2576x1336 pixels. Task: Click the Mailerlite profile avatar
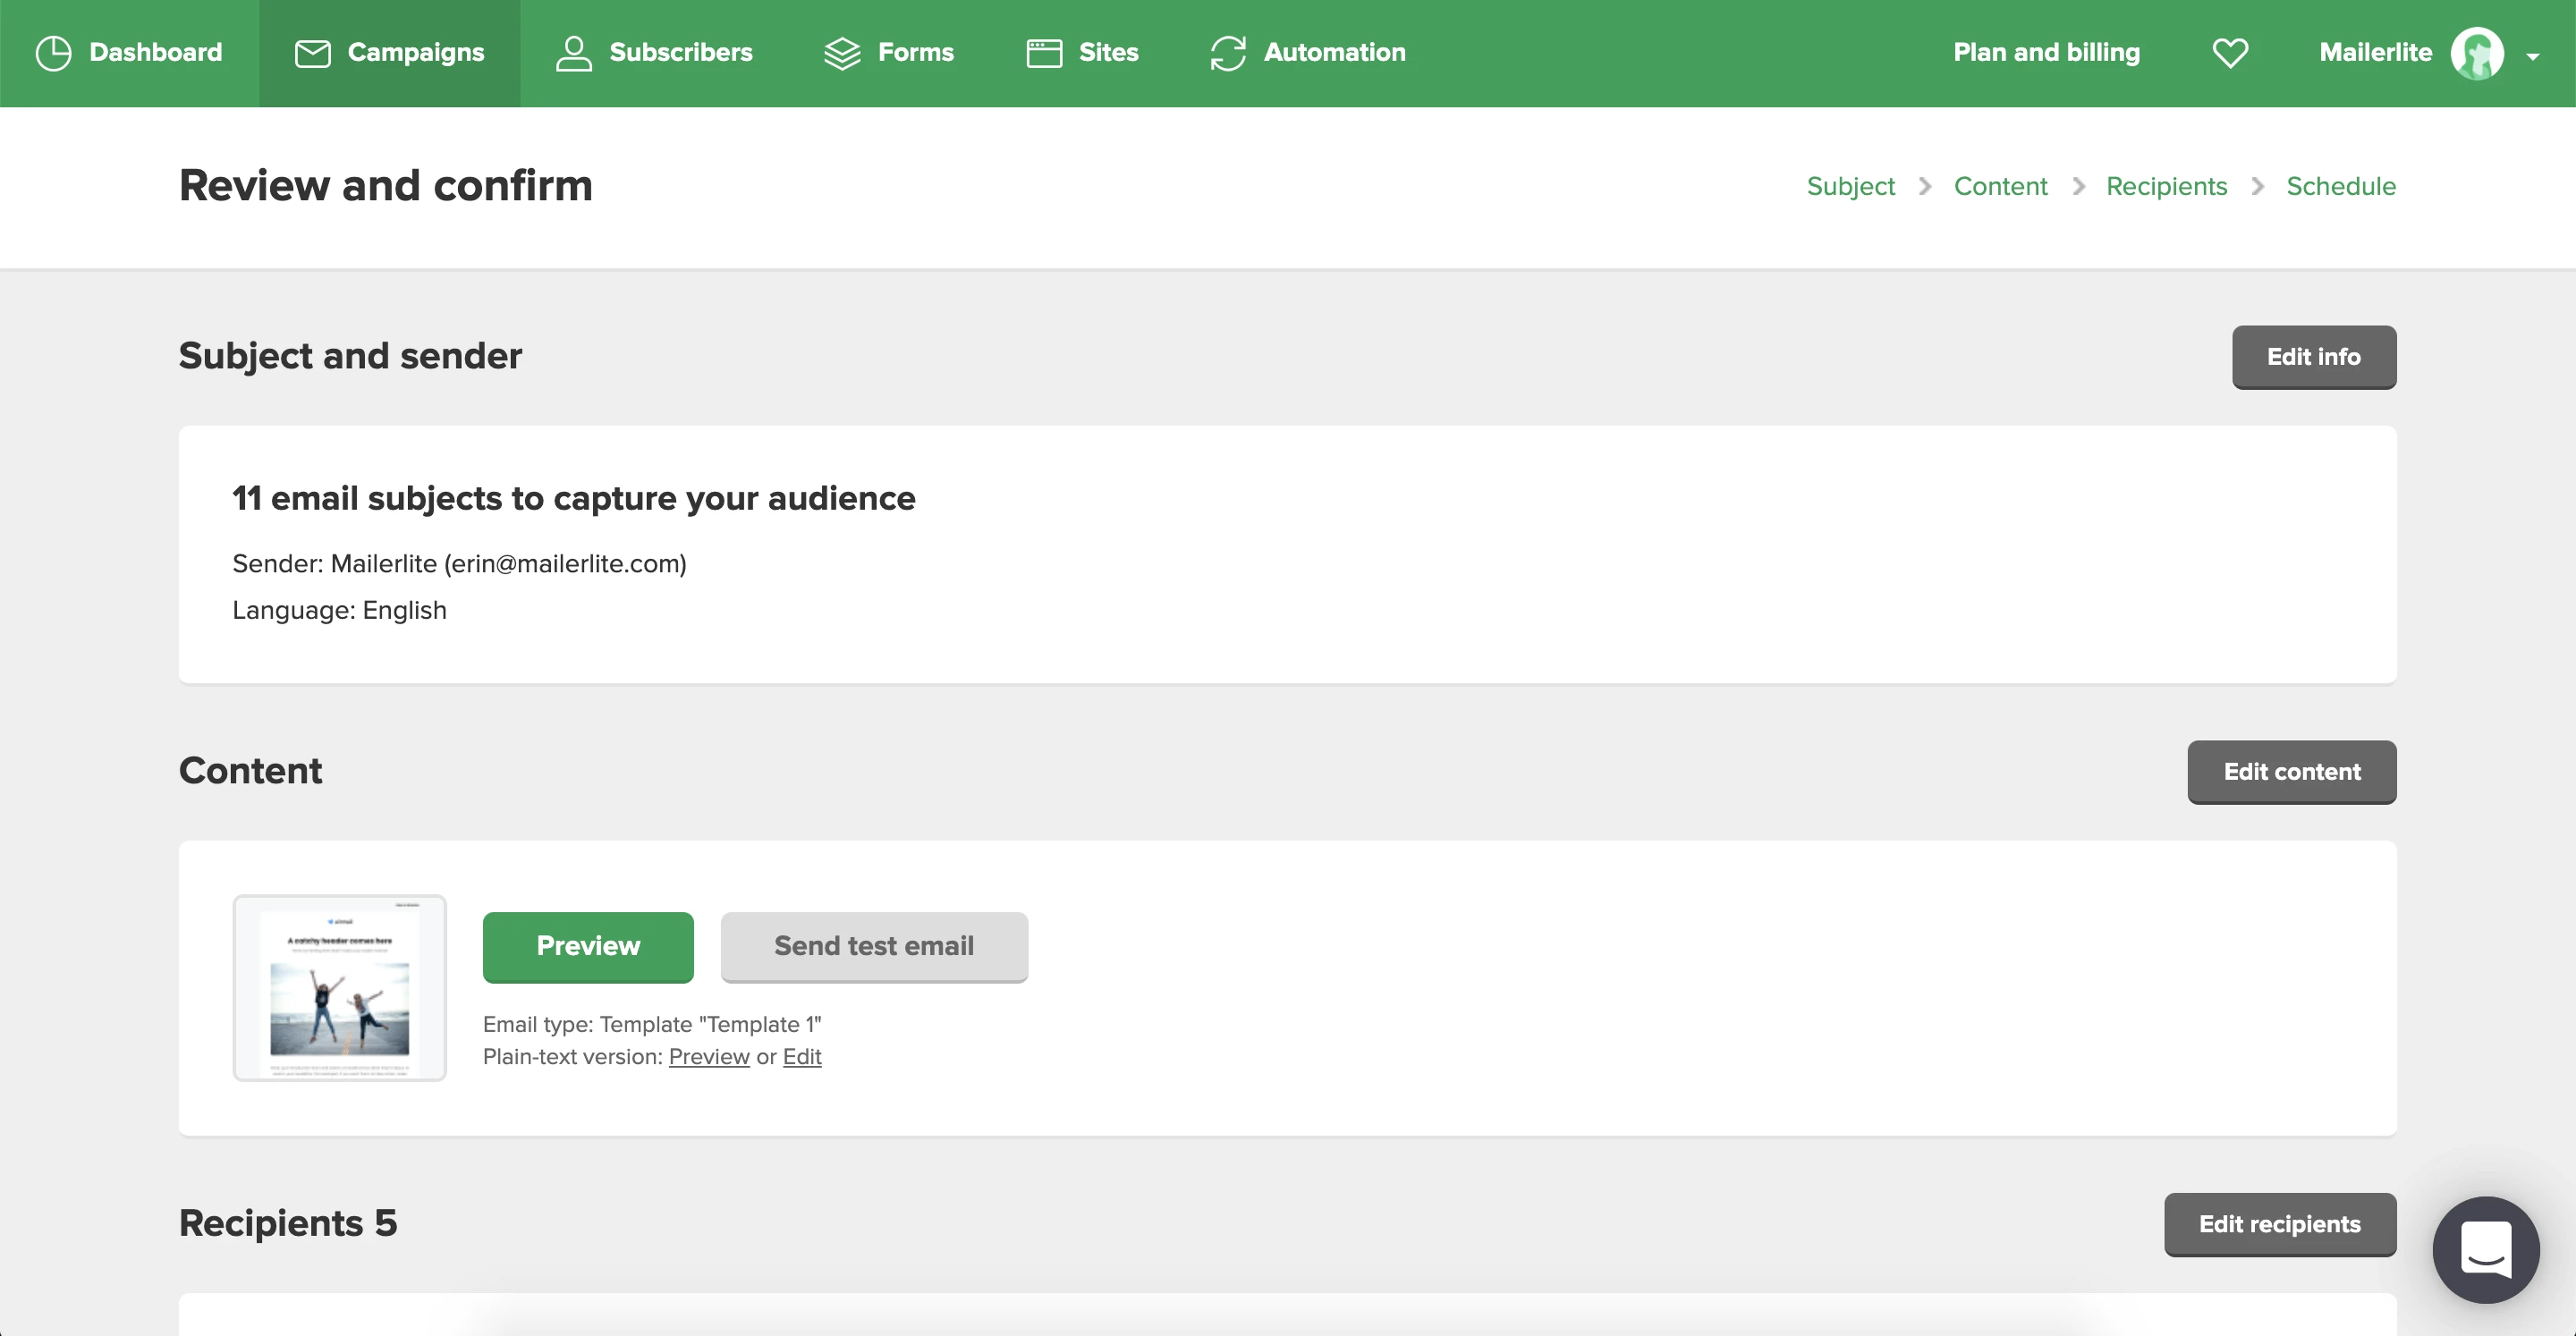[x=2476, y=53]
